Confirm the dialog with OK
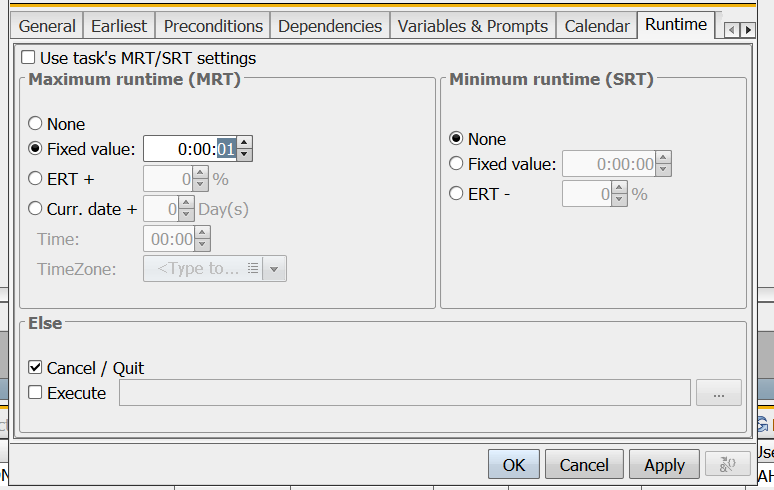Viewport: 774px width, 490px height. [514, 464]
